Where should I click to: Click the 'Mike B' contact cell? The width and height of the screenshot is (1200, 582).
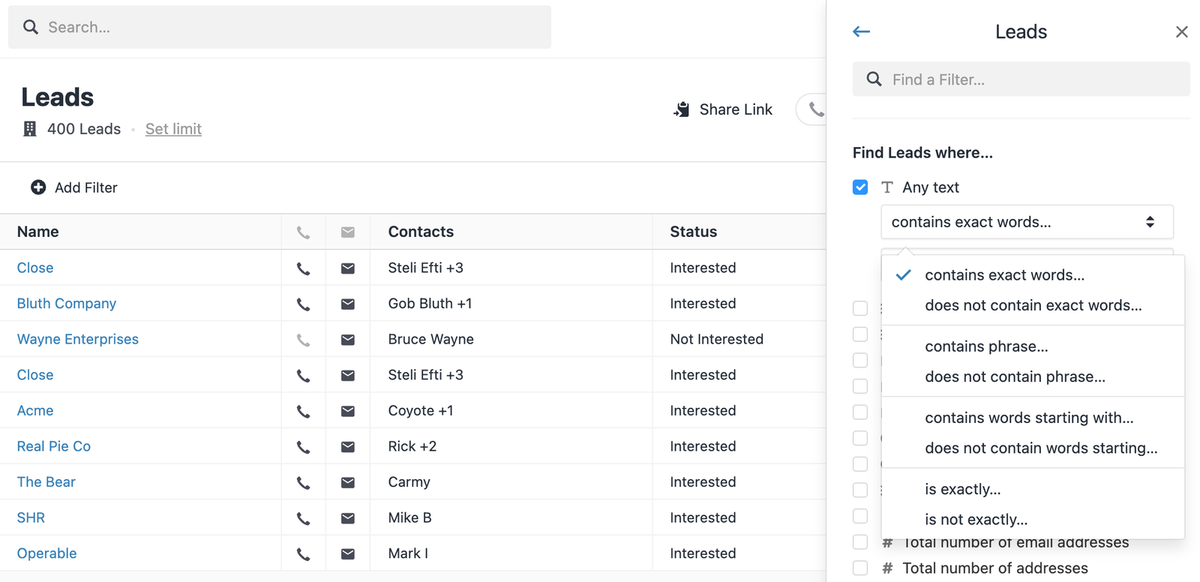point(410,518)
